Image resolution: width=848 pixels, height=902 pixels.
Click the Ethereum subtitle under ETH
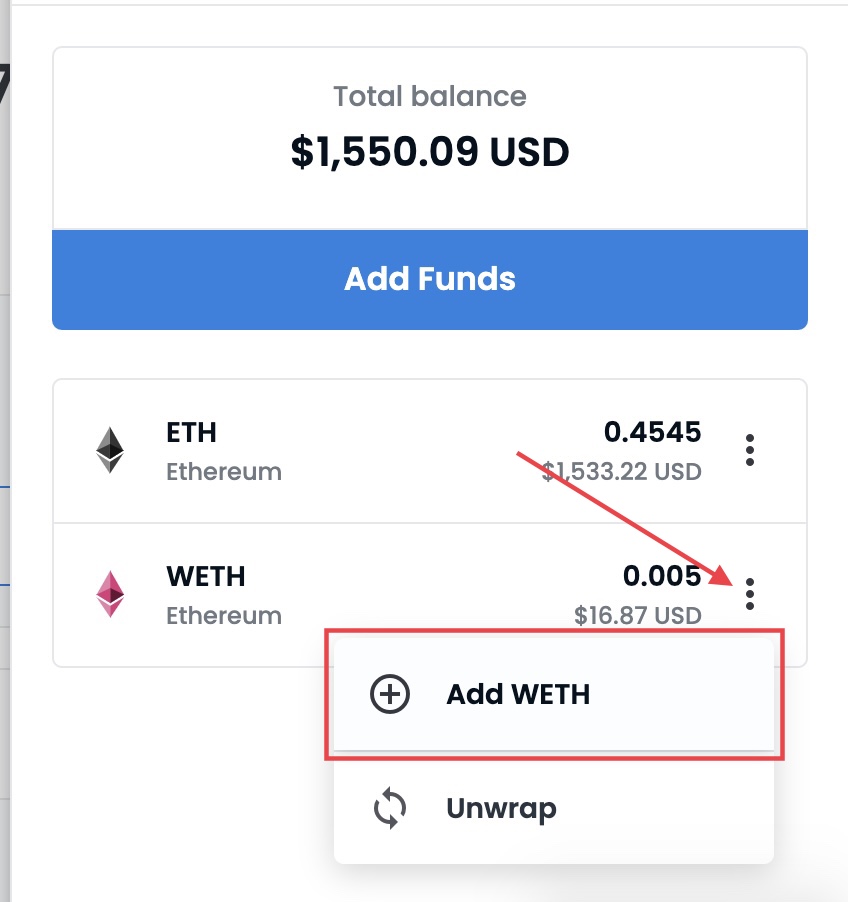point(224,472)
